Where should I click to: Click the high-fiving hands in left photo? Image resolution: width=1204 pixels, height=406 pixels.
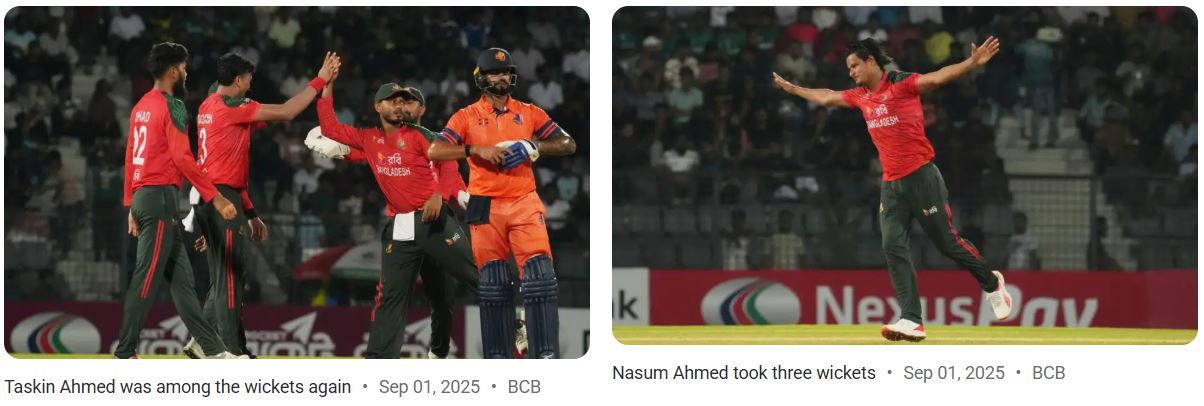pos(328,68)
